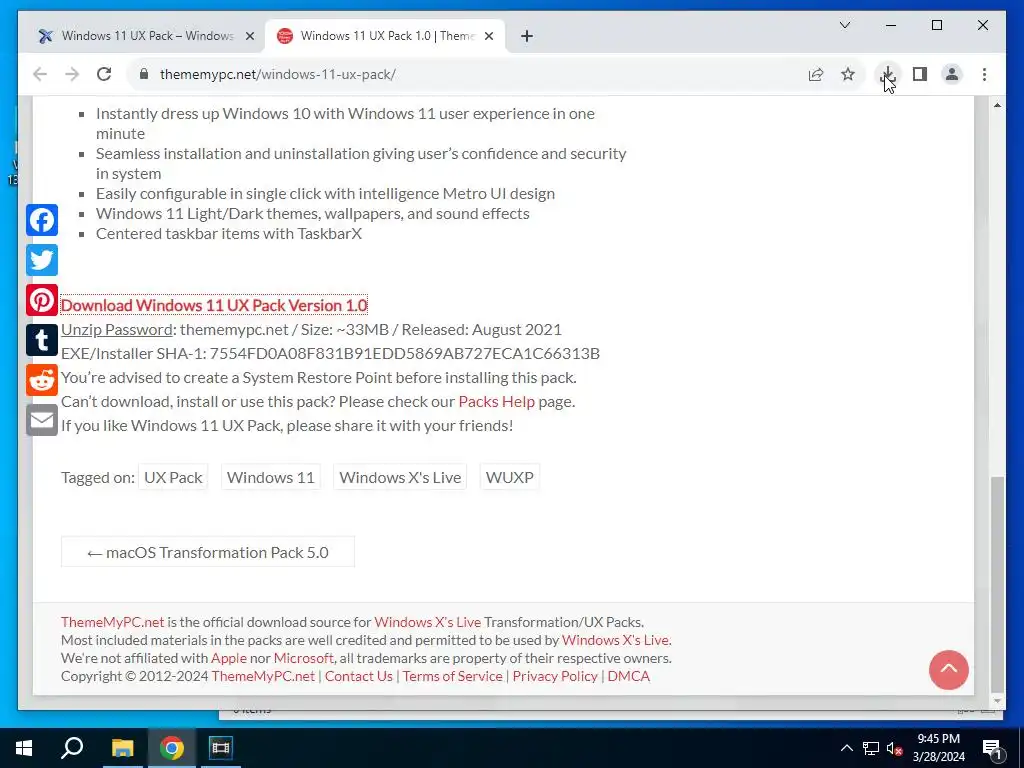Share page on Reddit
The height and width of the screenshot is (768, 1024).
click(x=42, y=380)
